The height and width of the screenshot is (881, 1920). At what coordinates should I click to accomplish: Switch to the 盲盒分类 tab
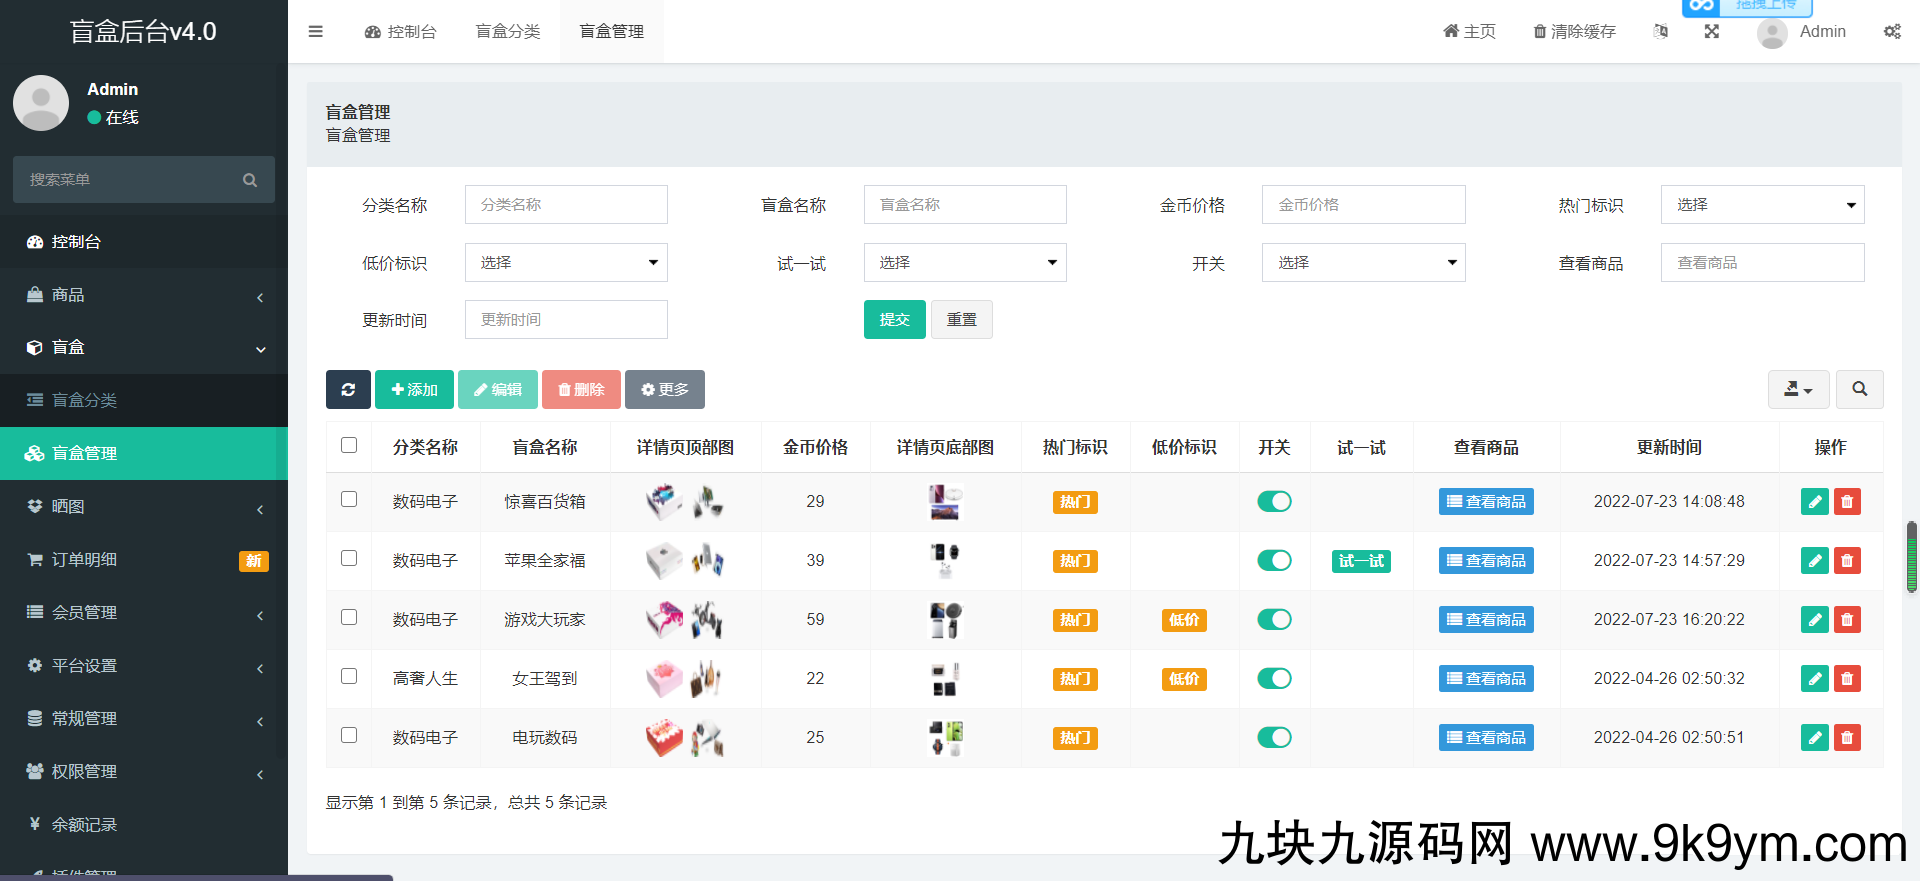508,32
